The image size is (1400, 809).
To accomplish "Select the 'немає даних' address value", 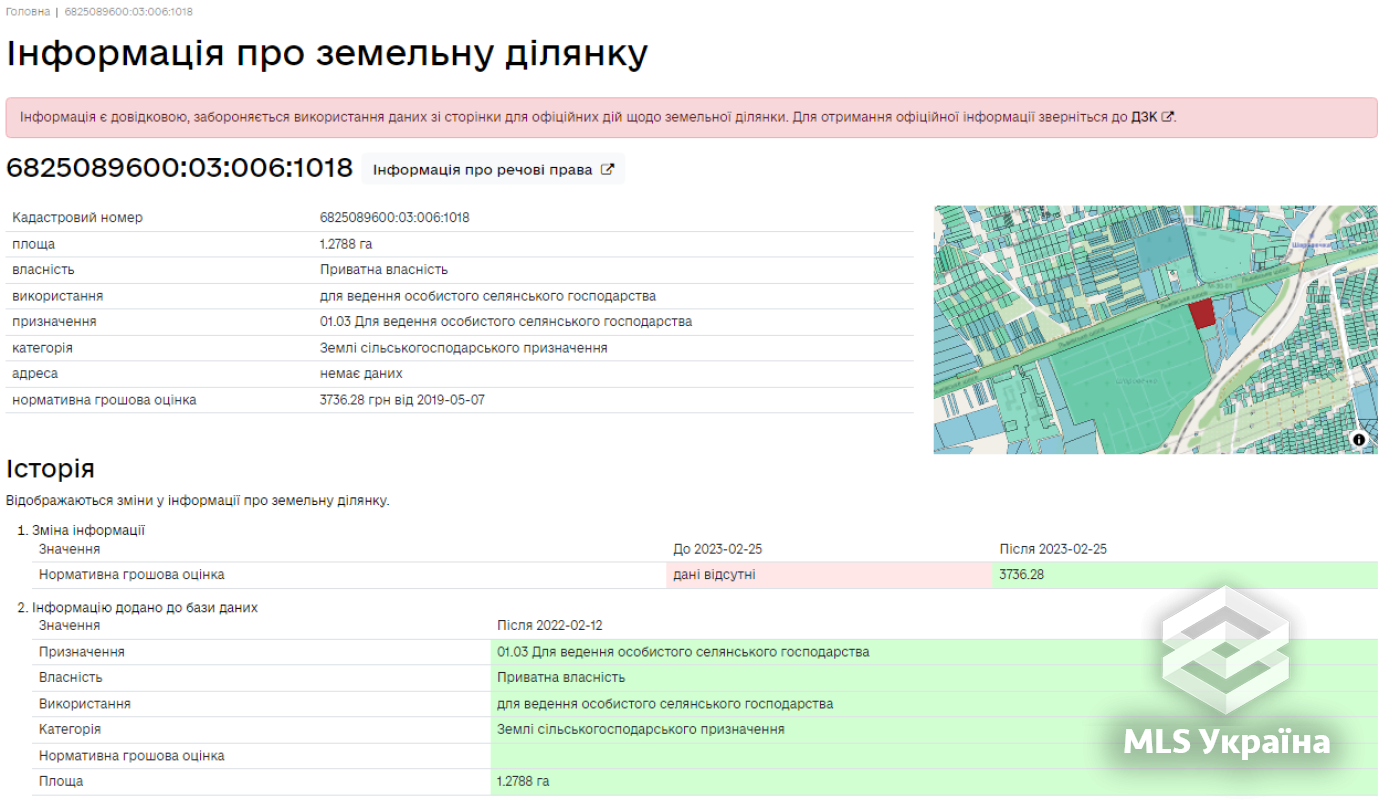I will click(x=361, y=374).
